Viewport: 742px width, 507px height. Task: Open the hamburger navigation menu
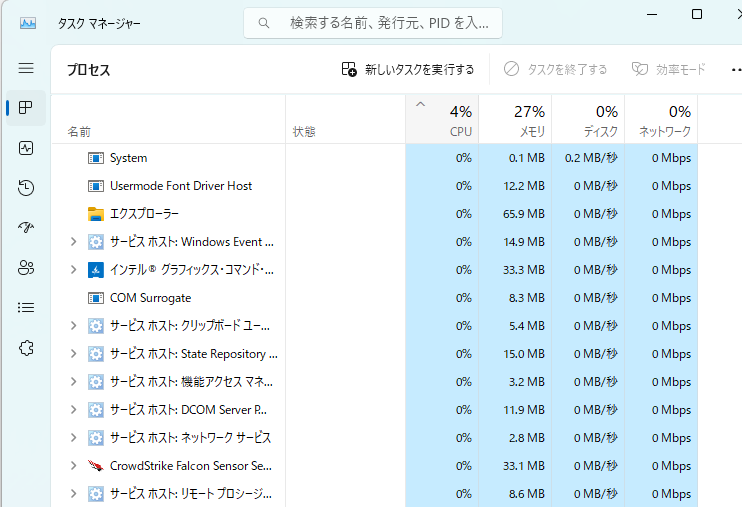tap(26, 68)
